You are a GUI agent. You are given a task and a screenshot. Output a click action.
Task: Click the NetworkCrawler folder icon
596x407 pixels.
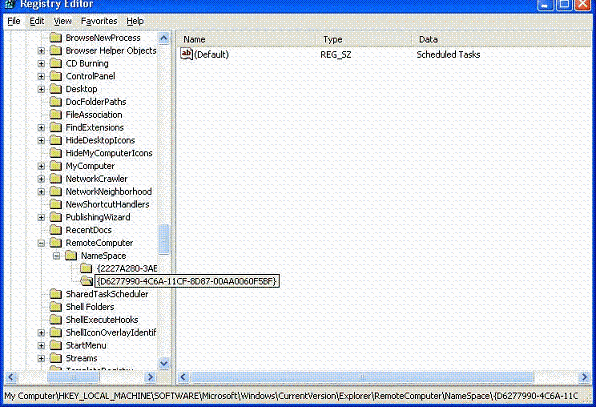tap(56, 179)
